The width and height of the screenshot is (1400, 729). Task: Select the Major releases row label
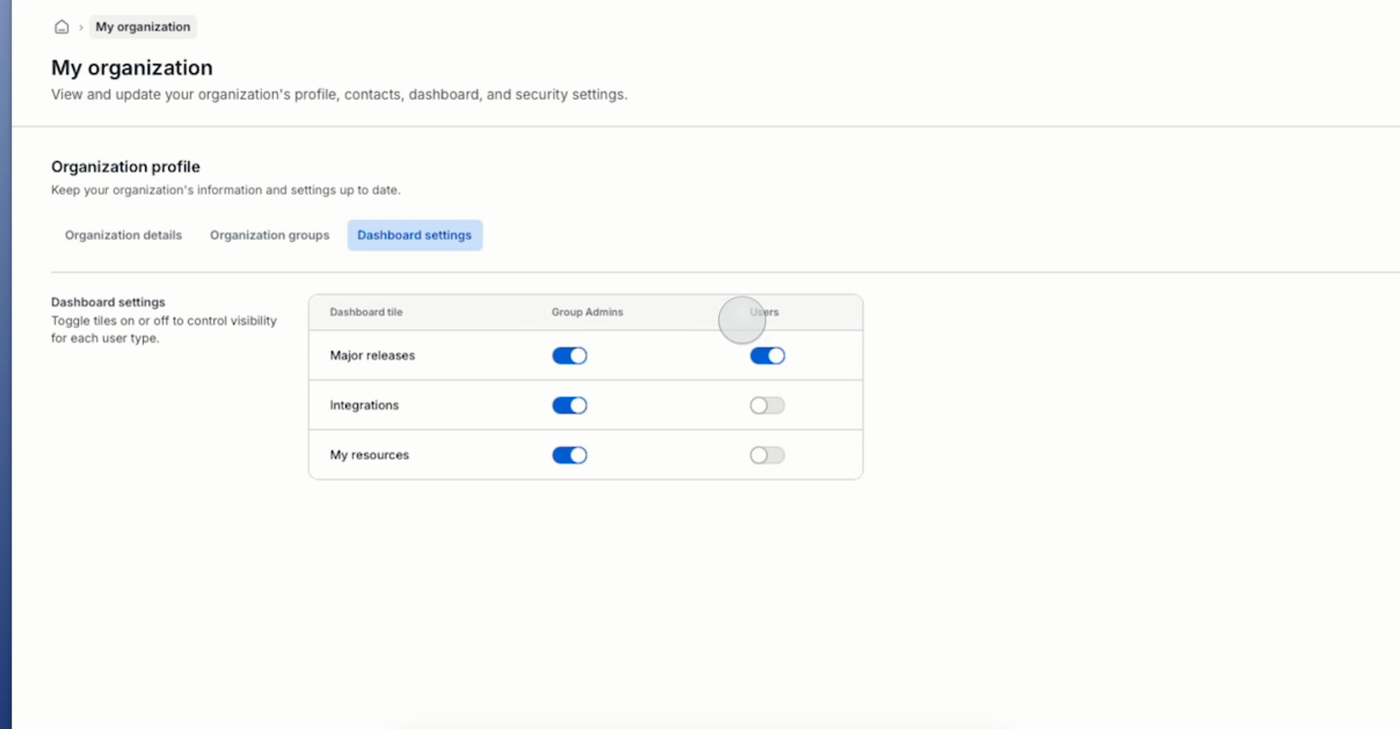(x=372, y=355)
